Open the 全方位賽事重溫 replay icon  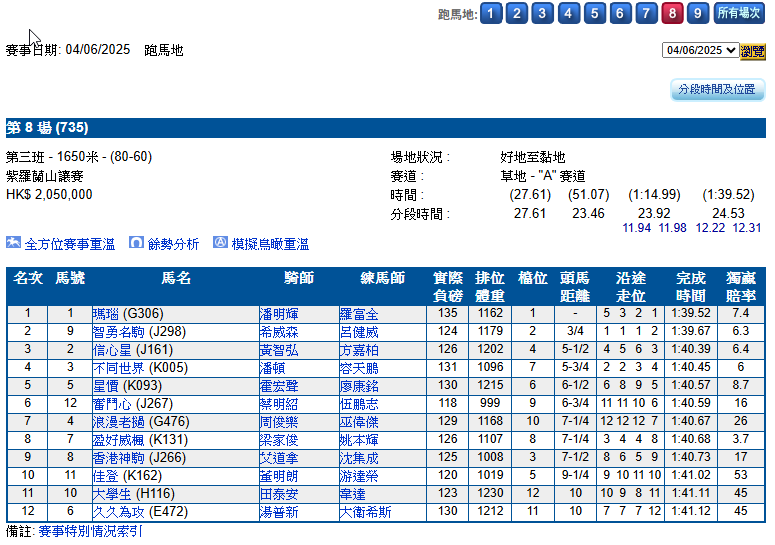click(13, 243)
